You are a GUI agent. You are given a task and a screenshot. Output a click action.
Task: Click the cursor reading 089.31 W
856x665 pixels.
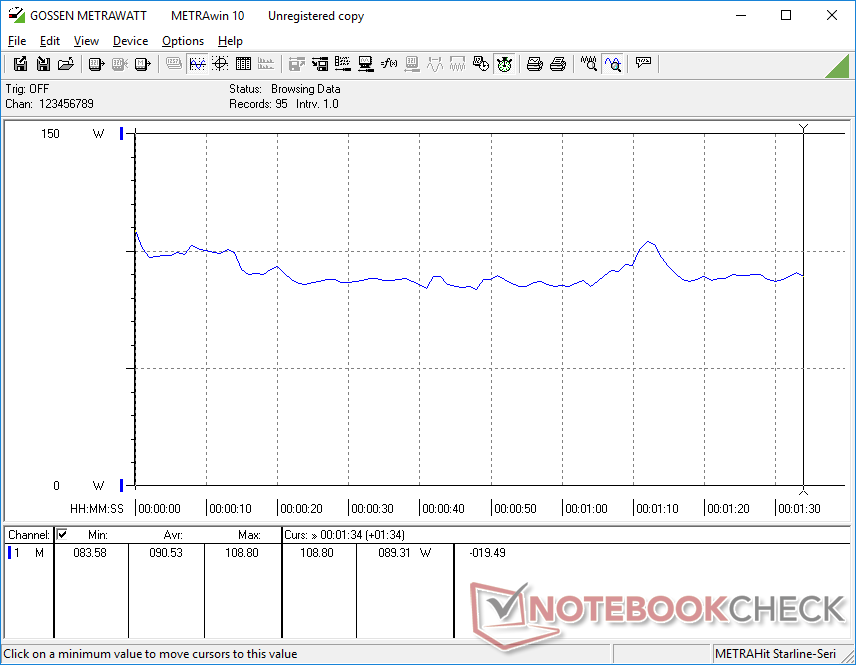[404, 553]
